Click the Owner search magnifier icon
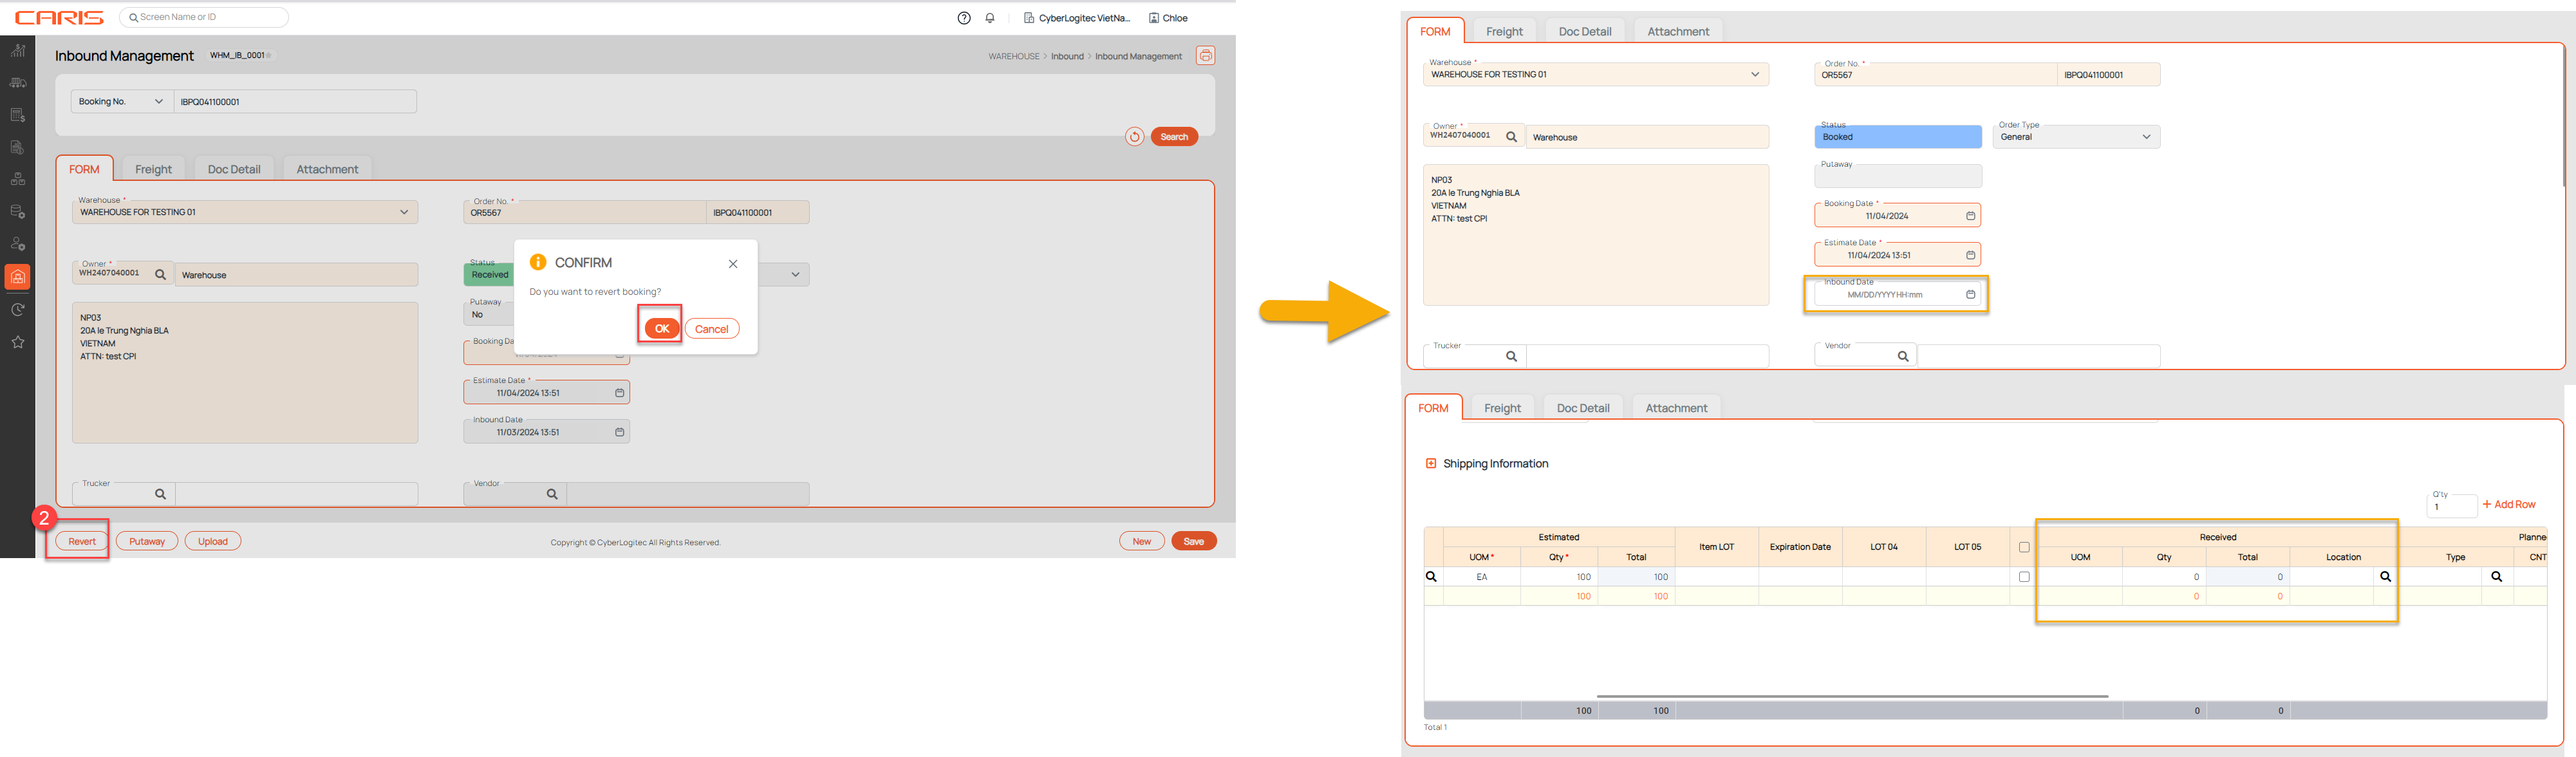 point(160,274)
